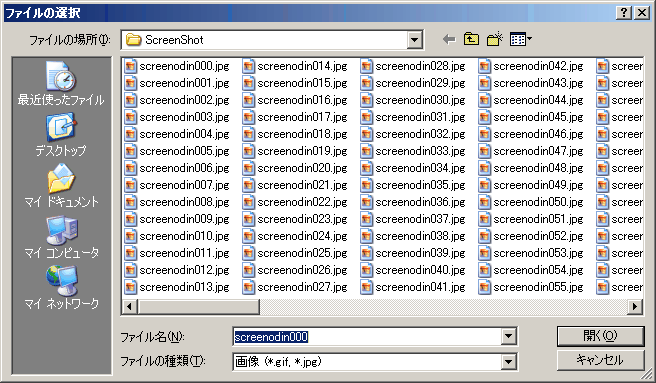
Task: Click the Back arrow toolbar icon
Action: 449,40
